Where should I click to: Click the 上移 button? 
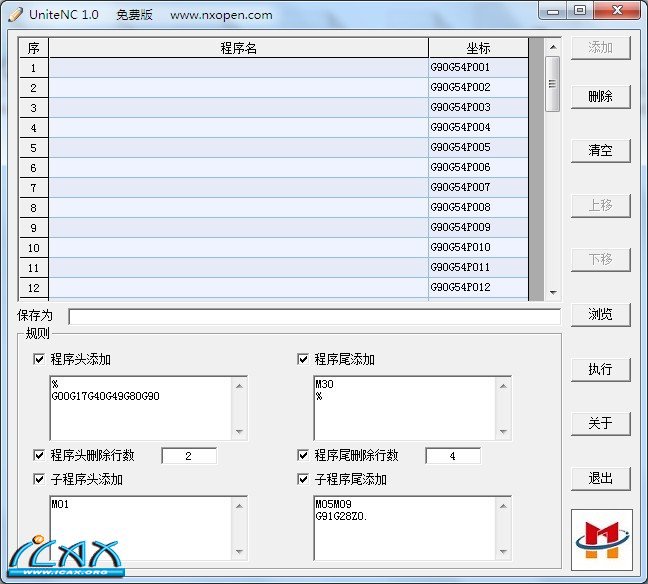point(600,205)
